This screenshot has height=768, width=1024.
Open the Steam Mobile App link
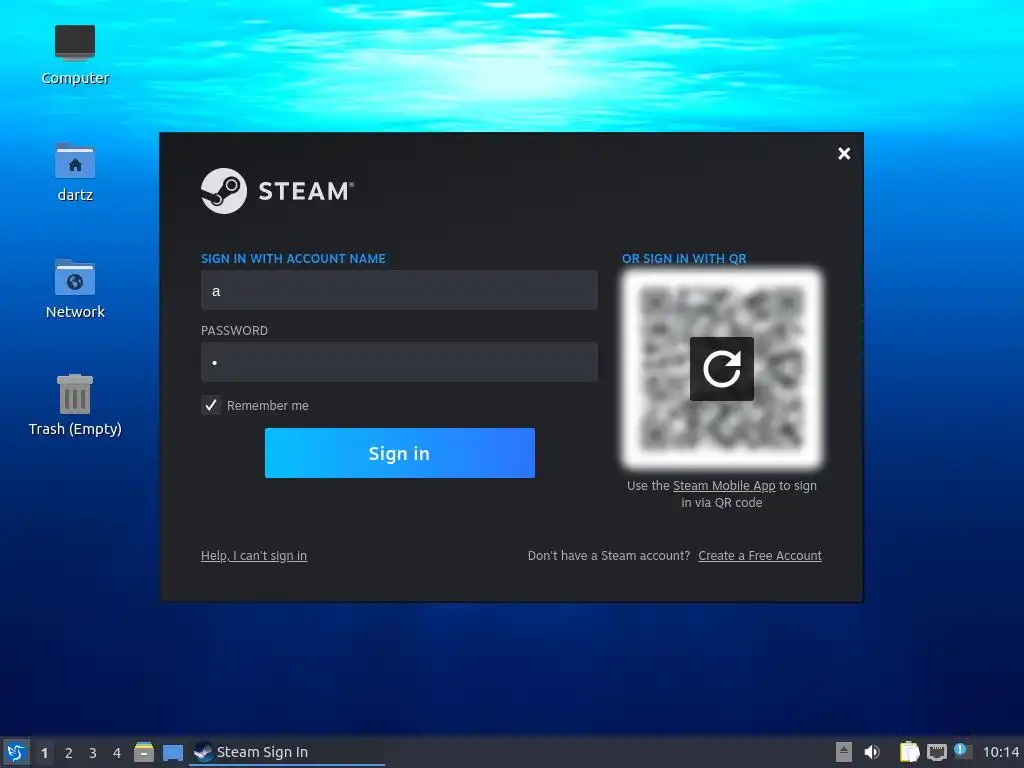point(724,486)
